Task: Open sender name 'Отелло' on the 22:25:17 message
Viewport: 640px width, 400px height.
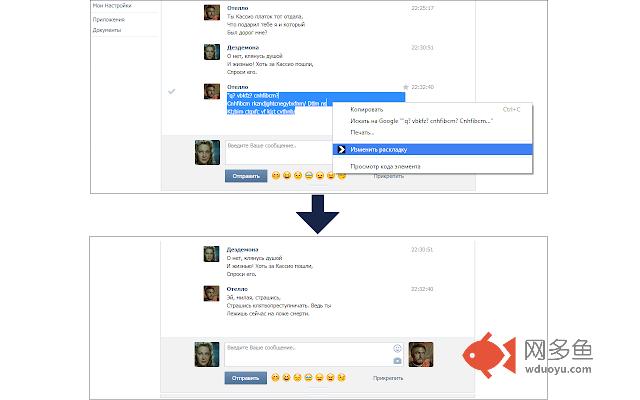Action: click(238, 8)
